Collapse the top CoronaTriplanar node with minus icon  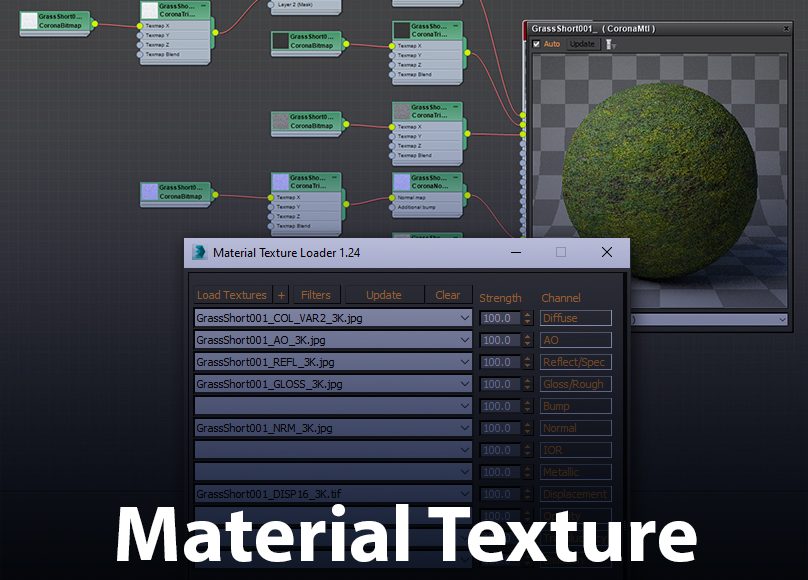coord(204,6)
